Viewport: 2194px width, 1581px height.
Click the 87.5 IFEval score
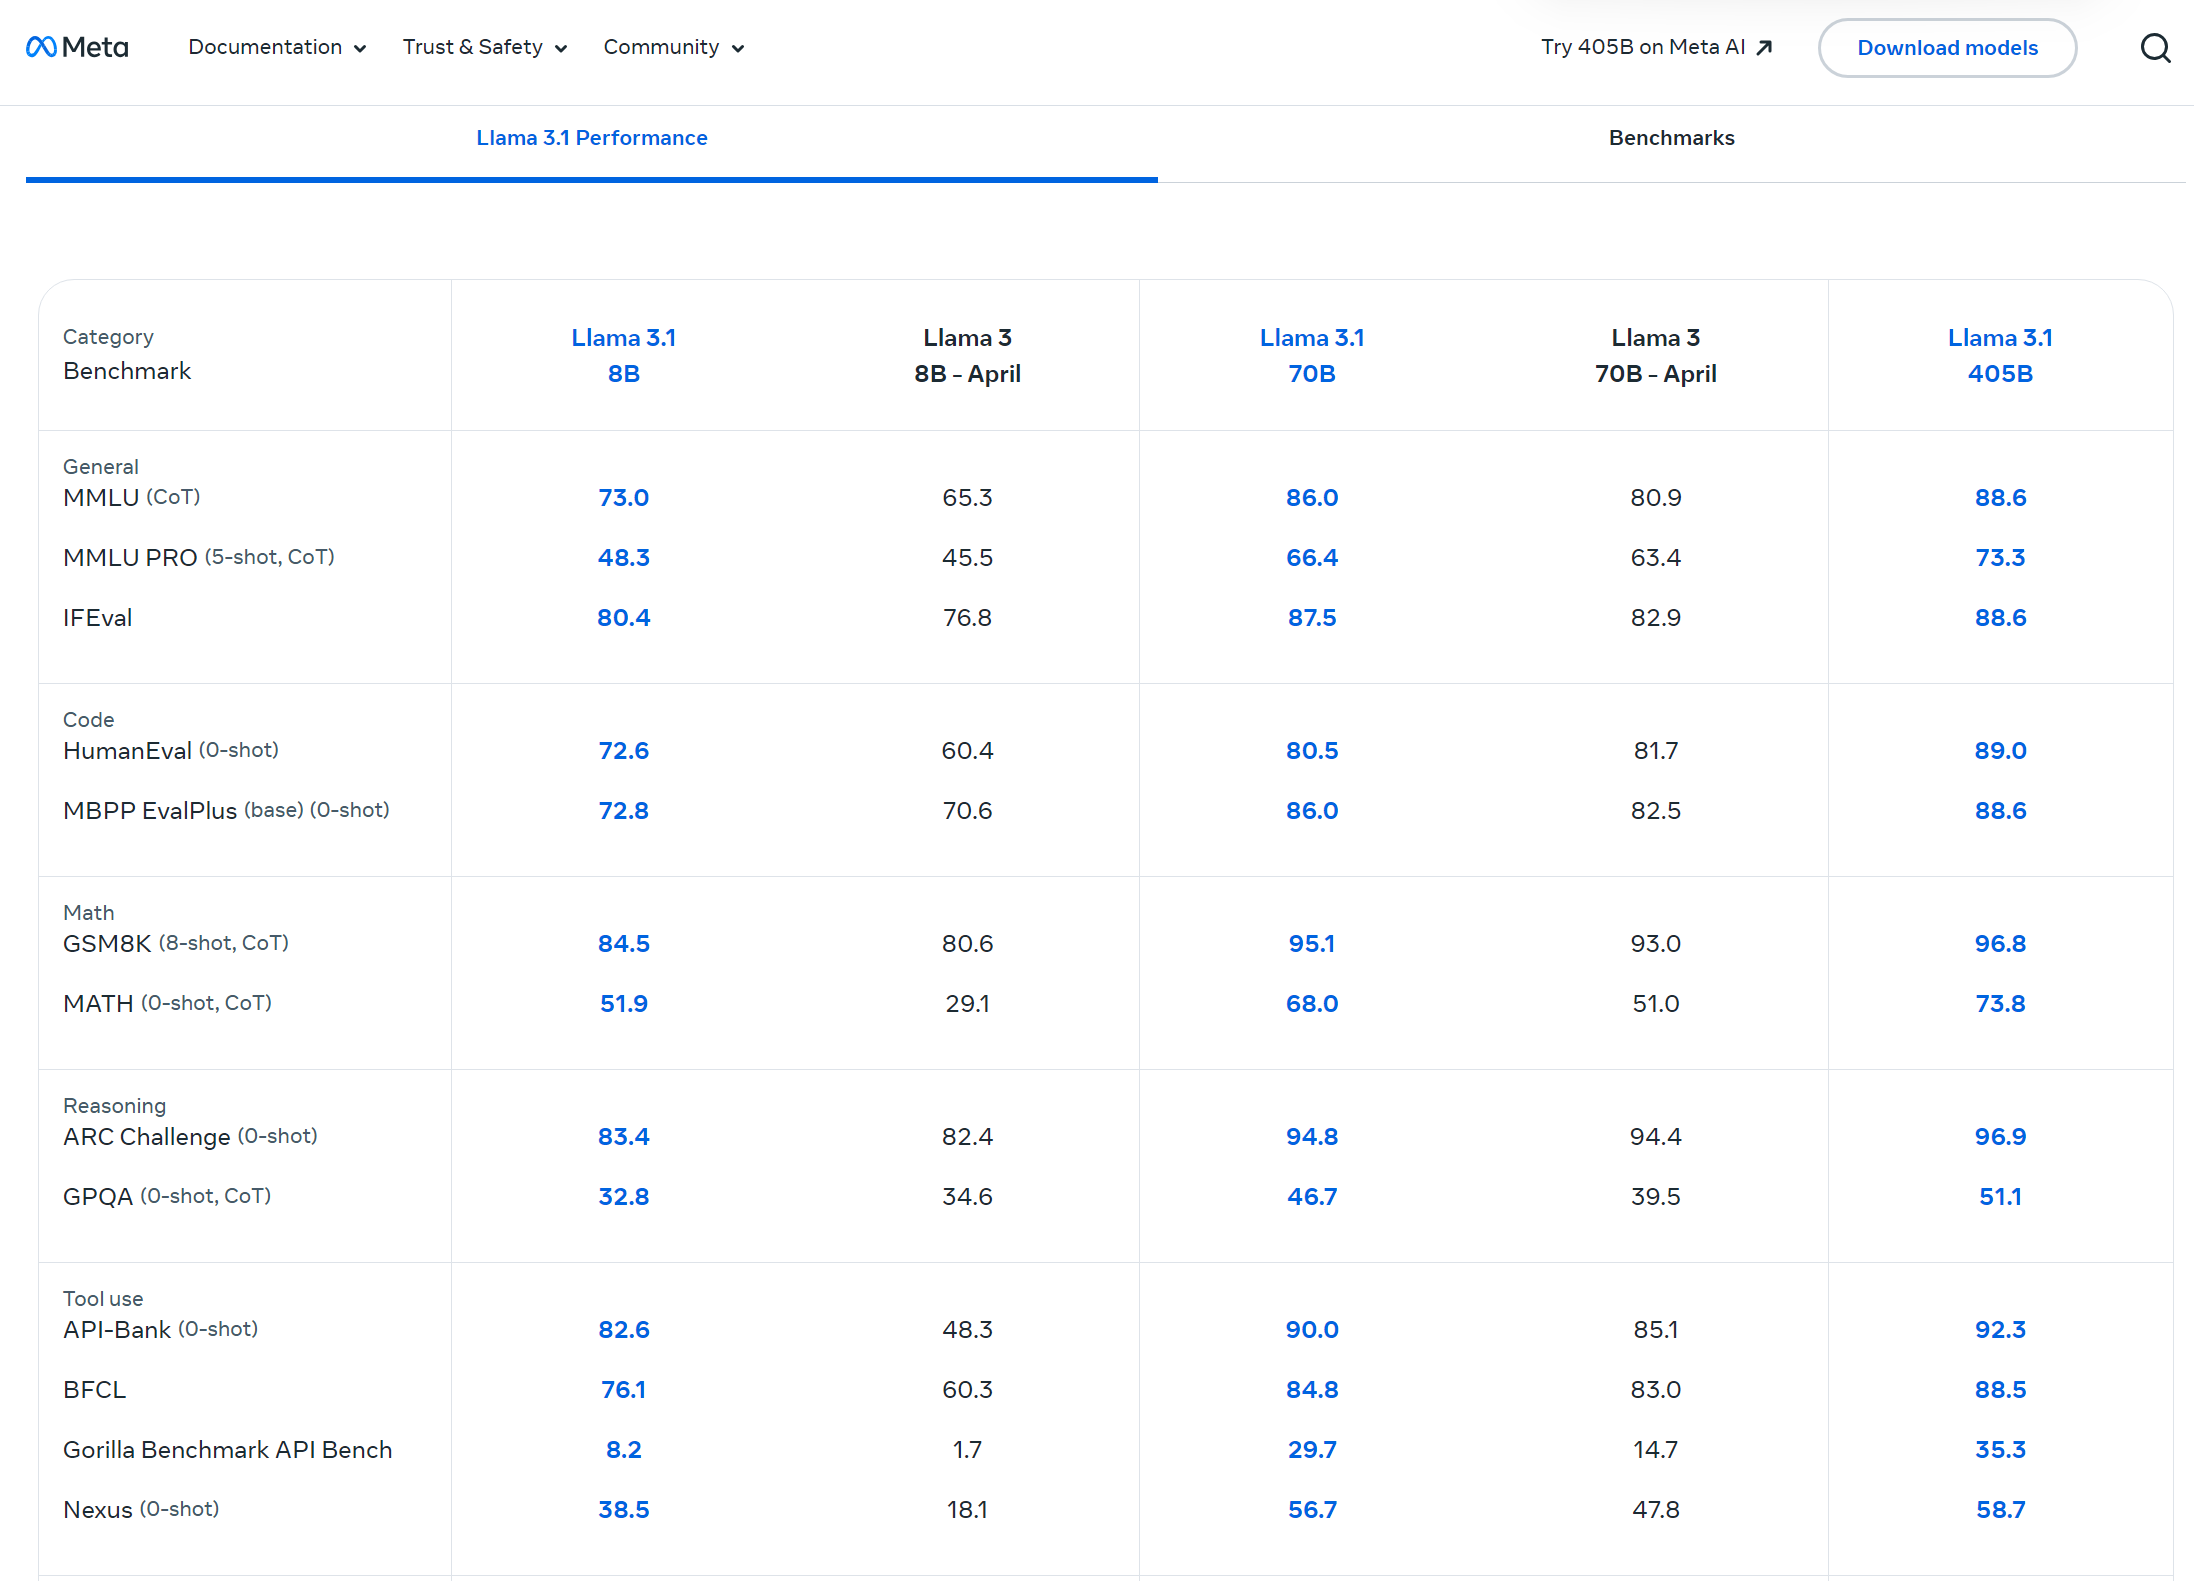pyautogui.click(x=1312, y=617)
